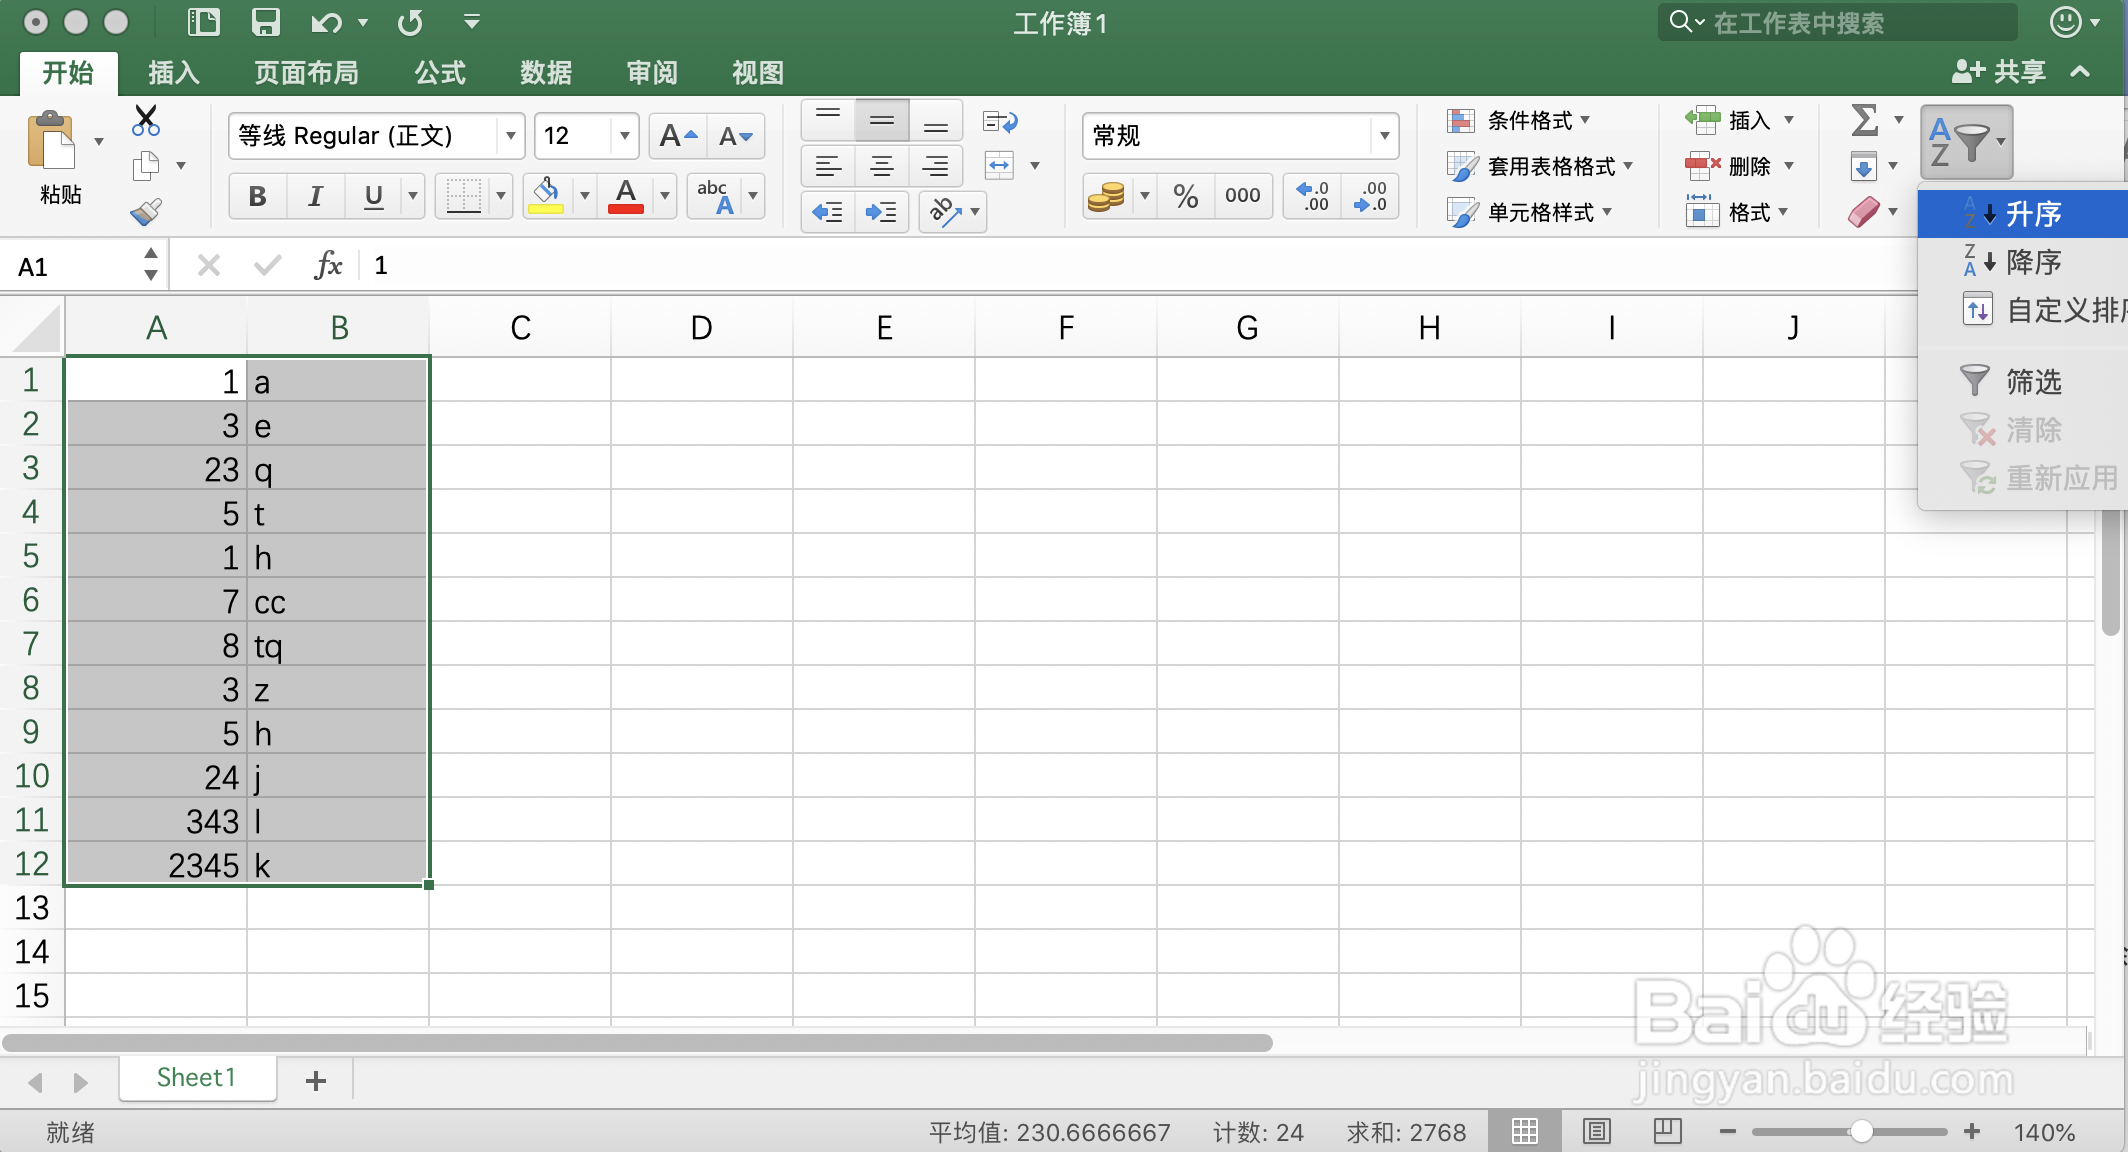The image size is (2128, 1152).
Task: Click the Save floppy disk icon
Action: (265, 22)
